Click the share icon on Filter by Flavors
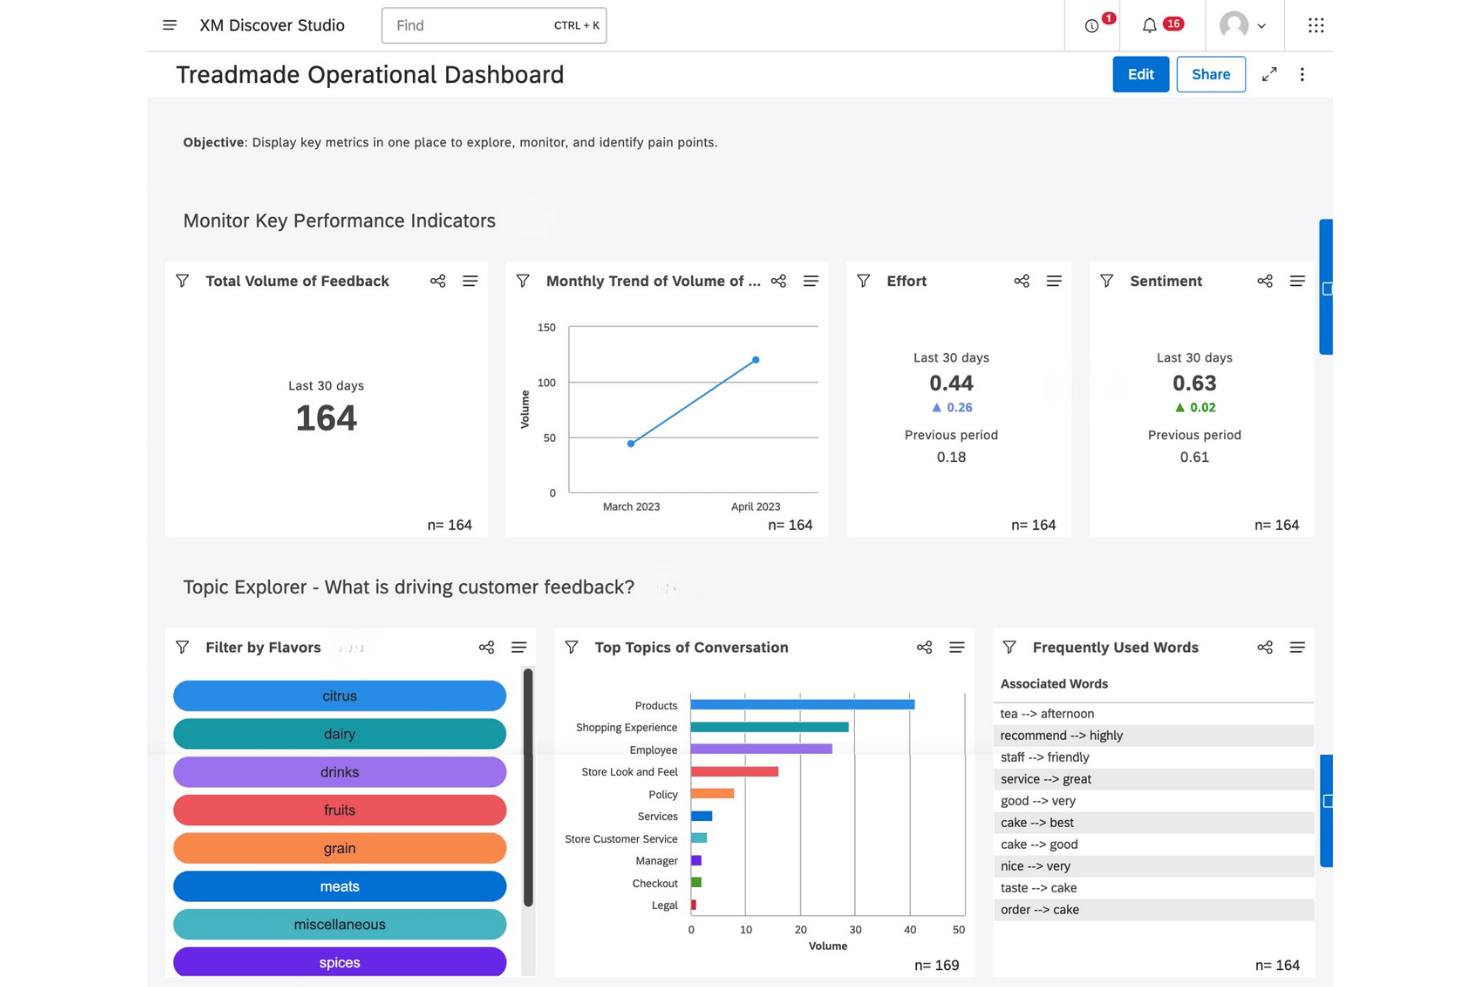 [x=487, y=647]
